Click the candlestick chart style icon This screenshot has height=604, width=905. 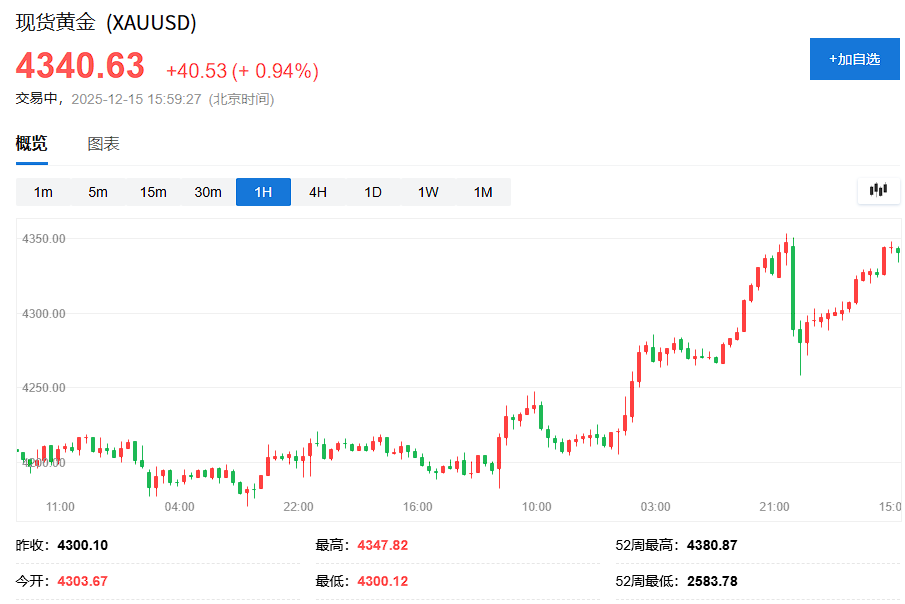click(x=877, y=190)
